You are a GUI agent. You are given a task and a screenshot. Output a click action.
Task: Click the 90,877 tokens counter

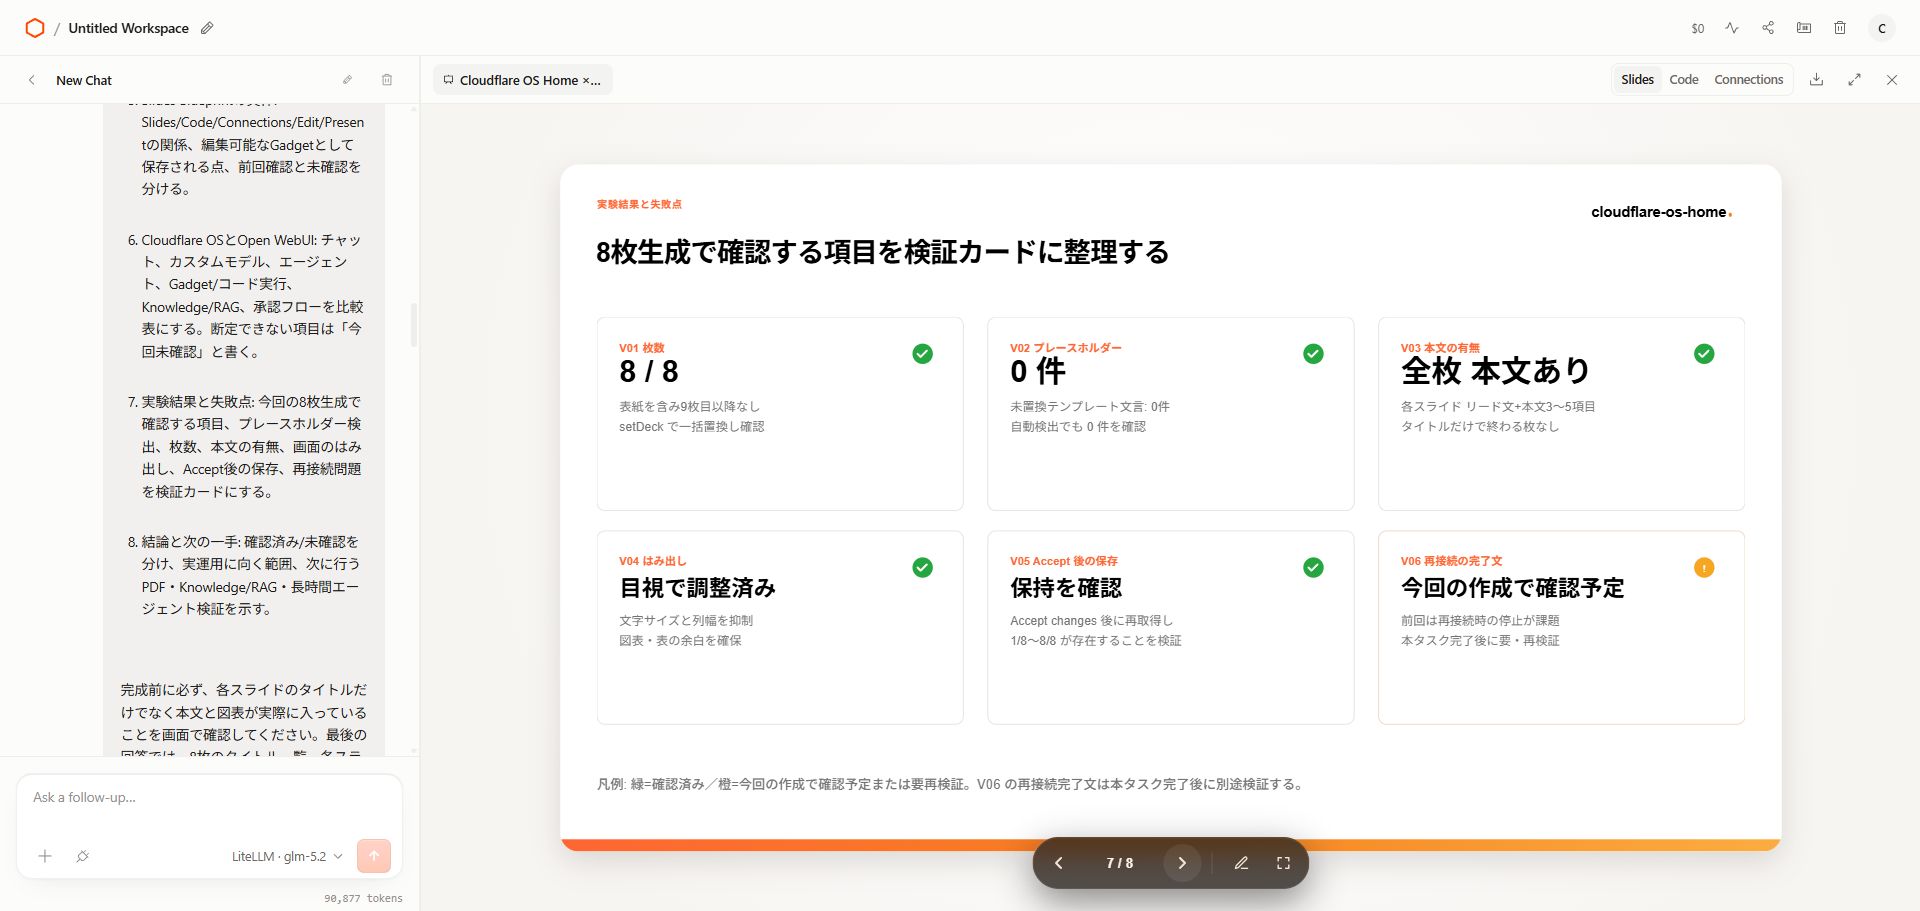pos(363,898)
